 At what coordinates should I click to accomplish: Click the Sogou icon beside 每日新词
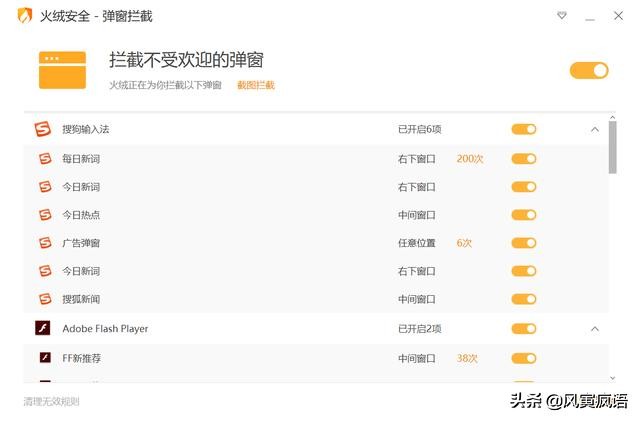click(x=45, y=158)
